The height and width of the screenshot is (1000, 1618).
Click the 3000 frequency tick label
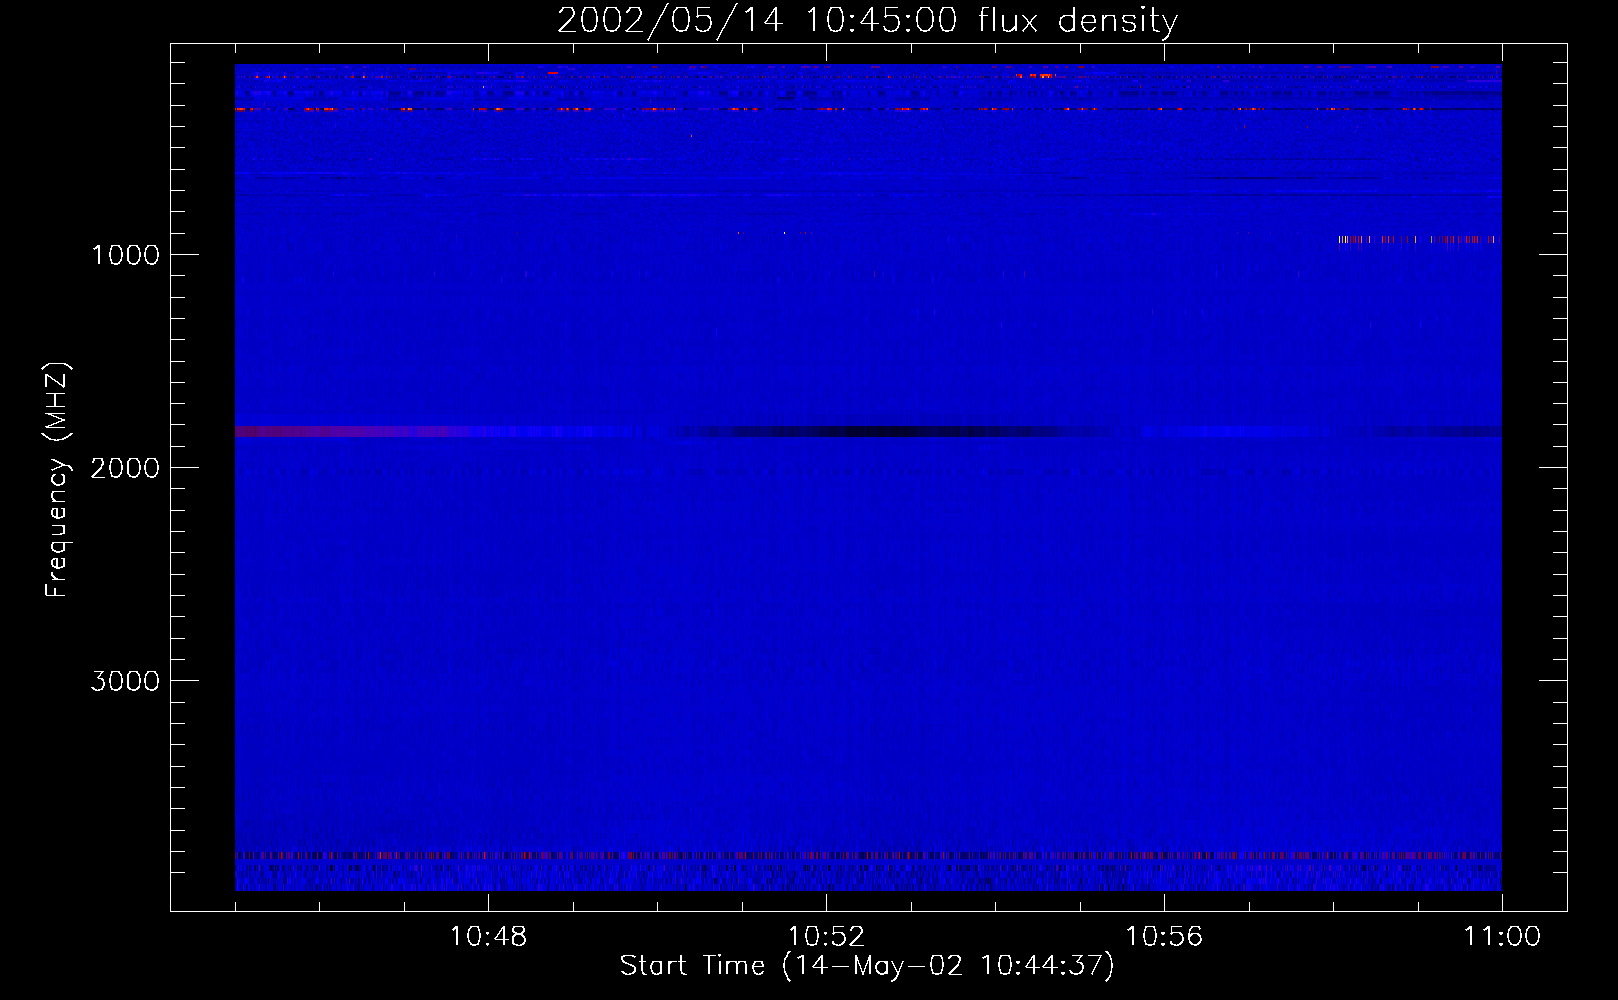click(125, 681)
